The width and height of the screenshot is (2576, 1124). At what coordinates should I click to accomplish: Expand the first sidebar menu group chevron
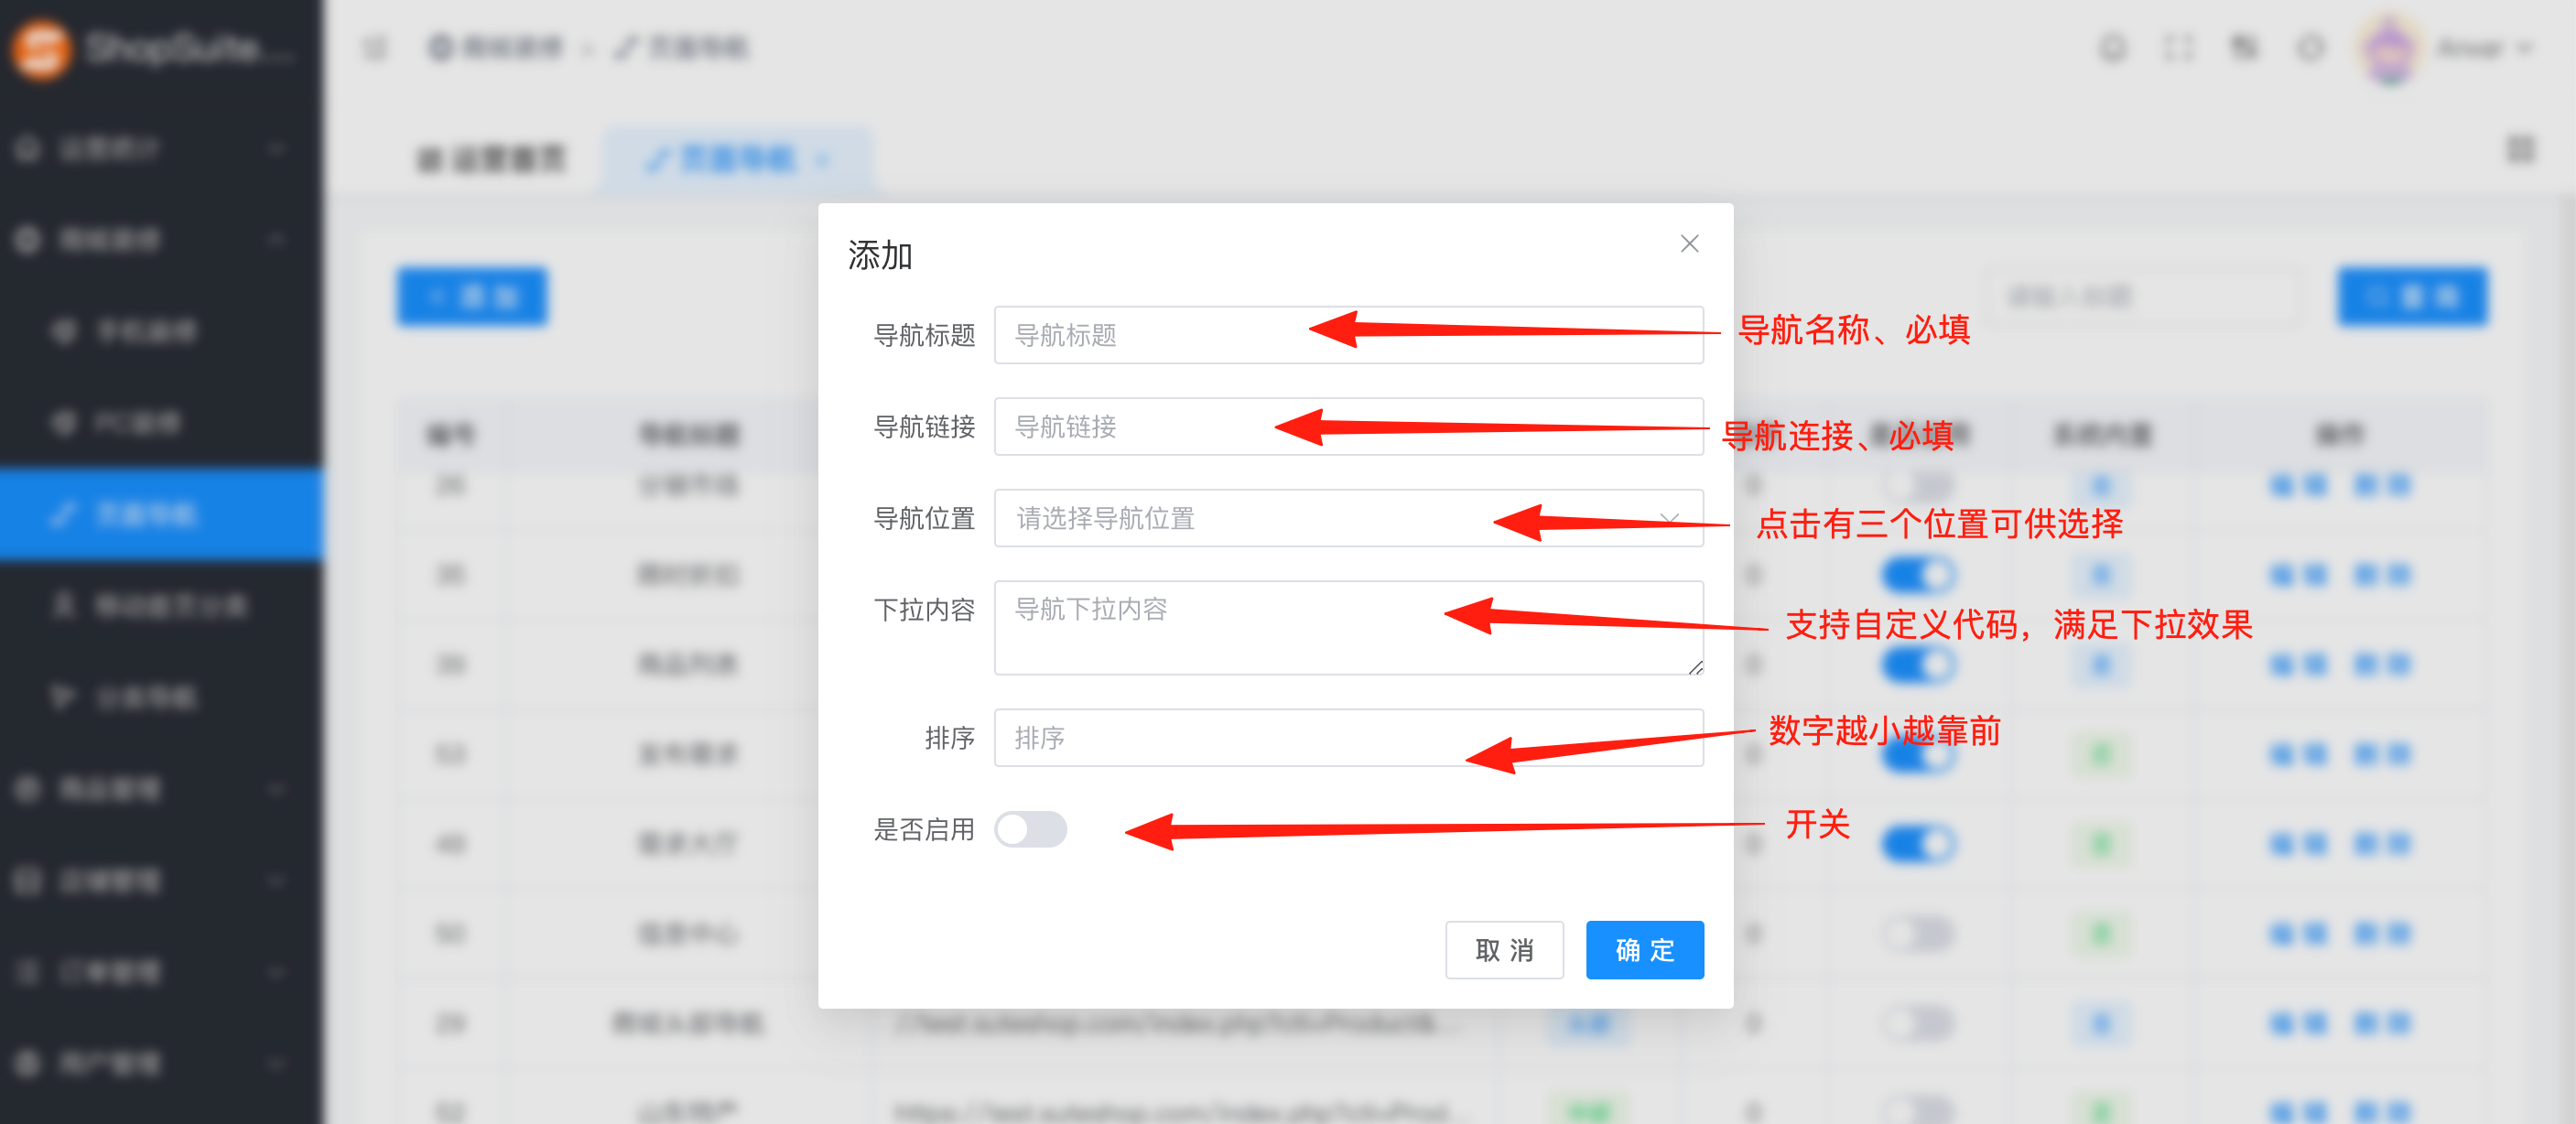point(277,149)
